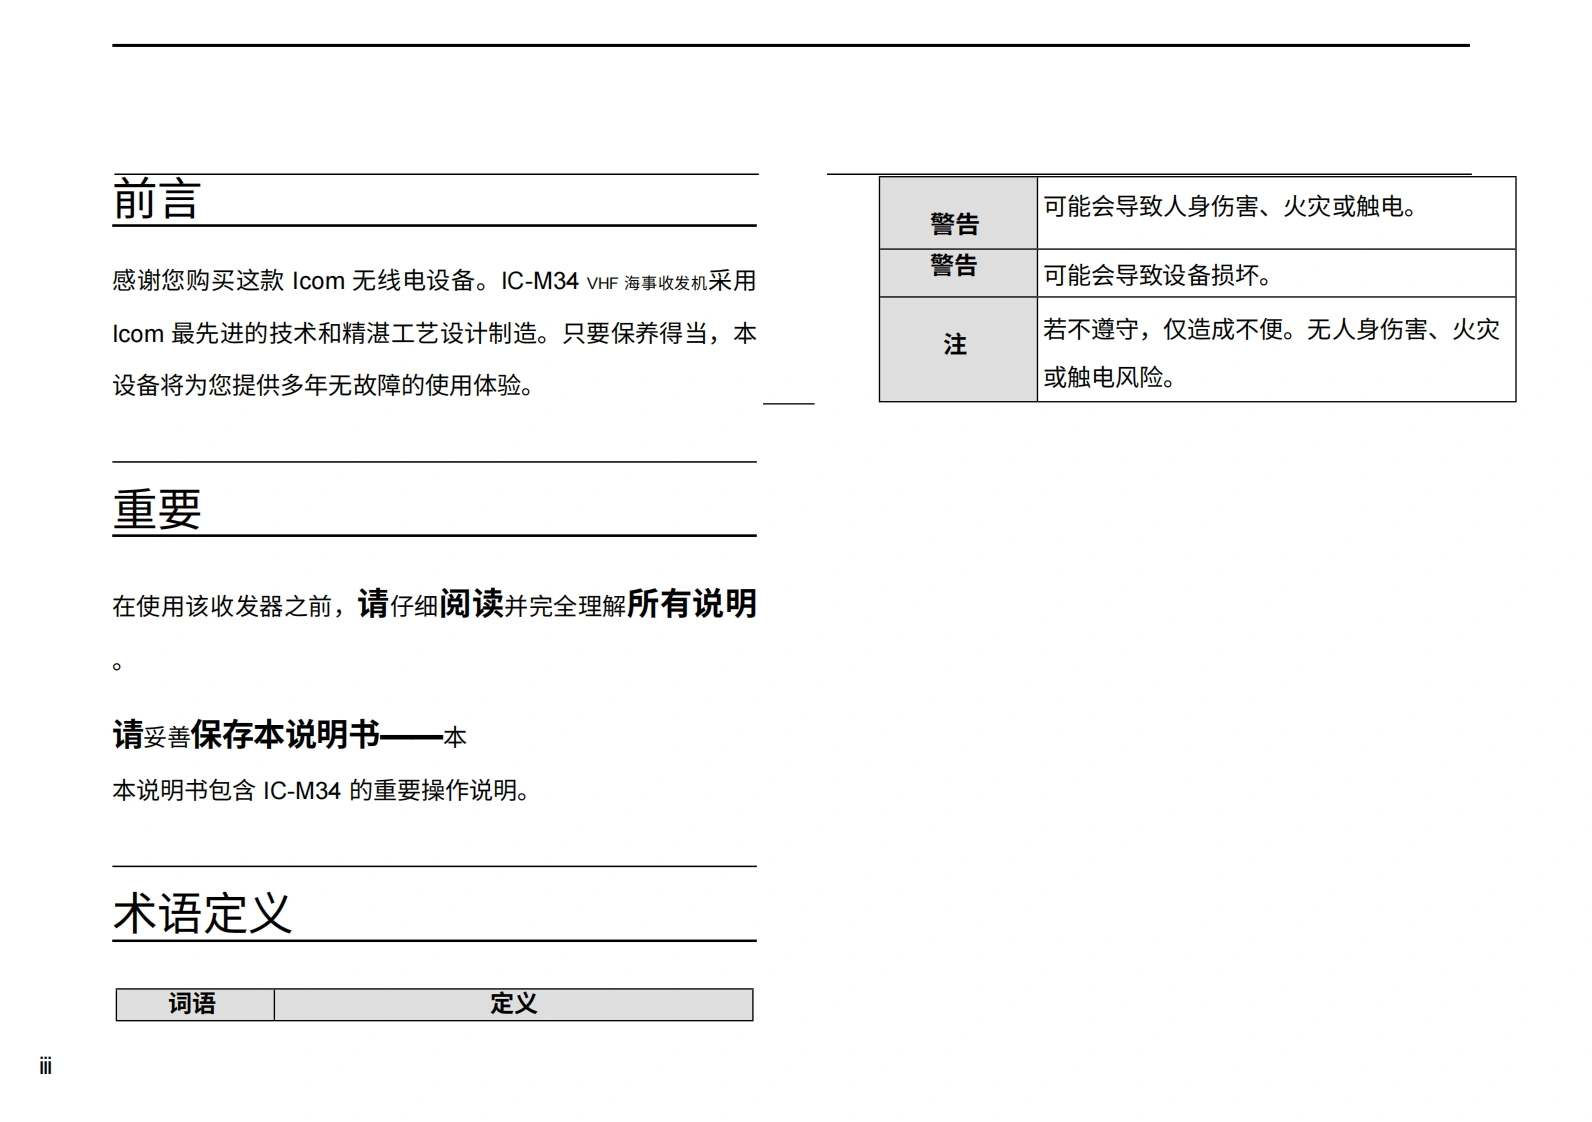The height and width of the screenshot is (1122, 1592).
Task: Select the 警告 cell beside the equipment damage text
Action: click(x=956, y=266)
